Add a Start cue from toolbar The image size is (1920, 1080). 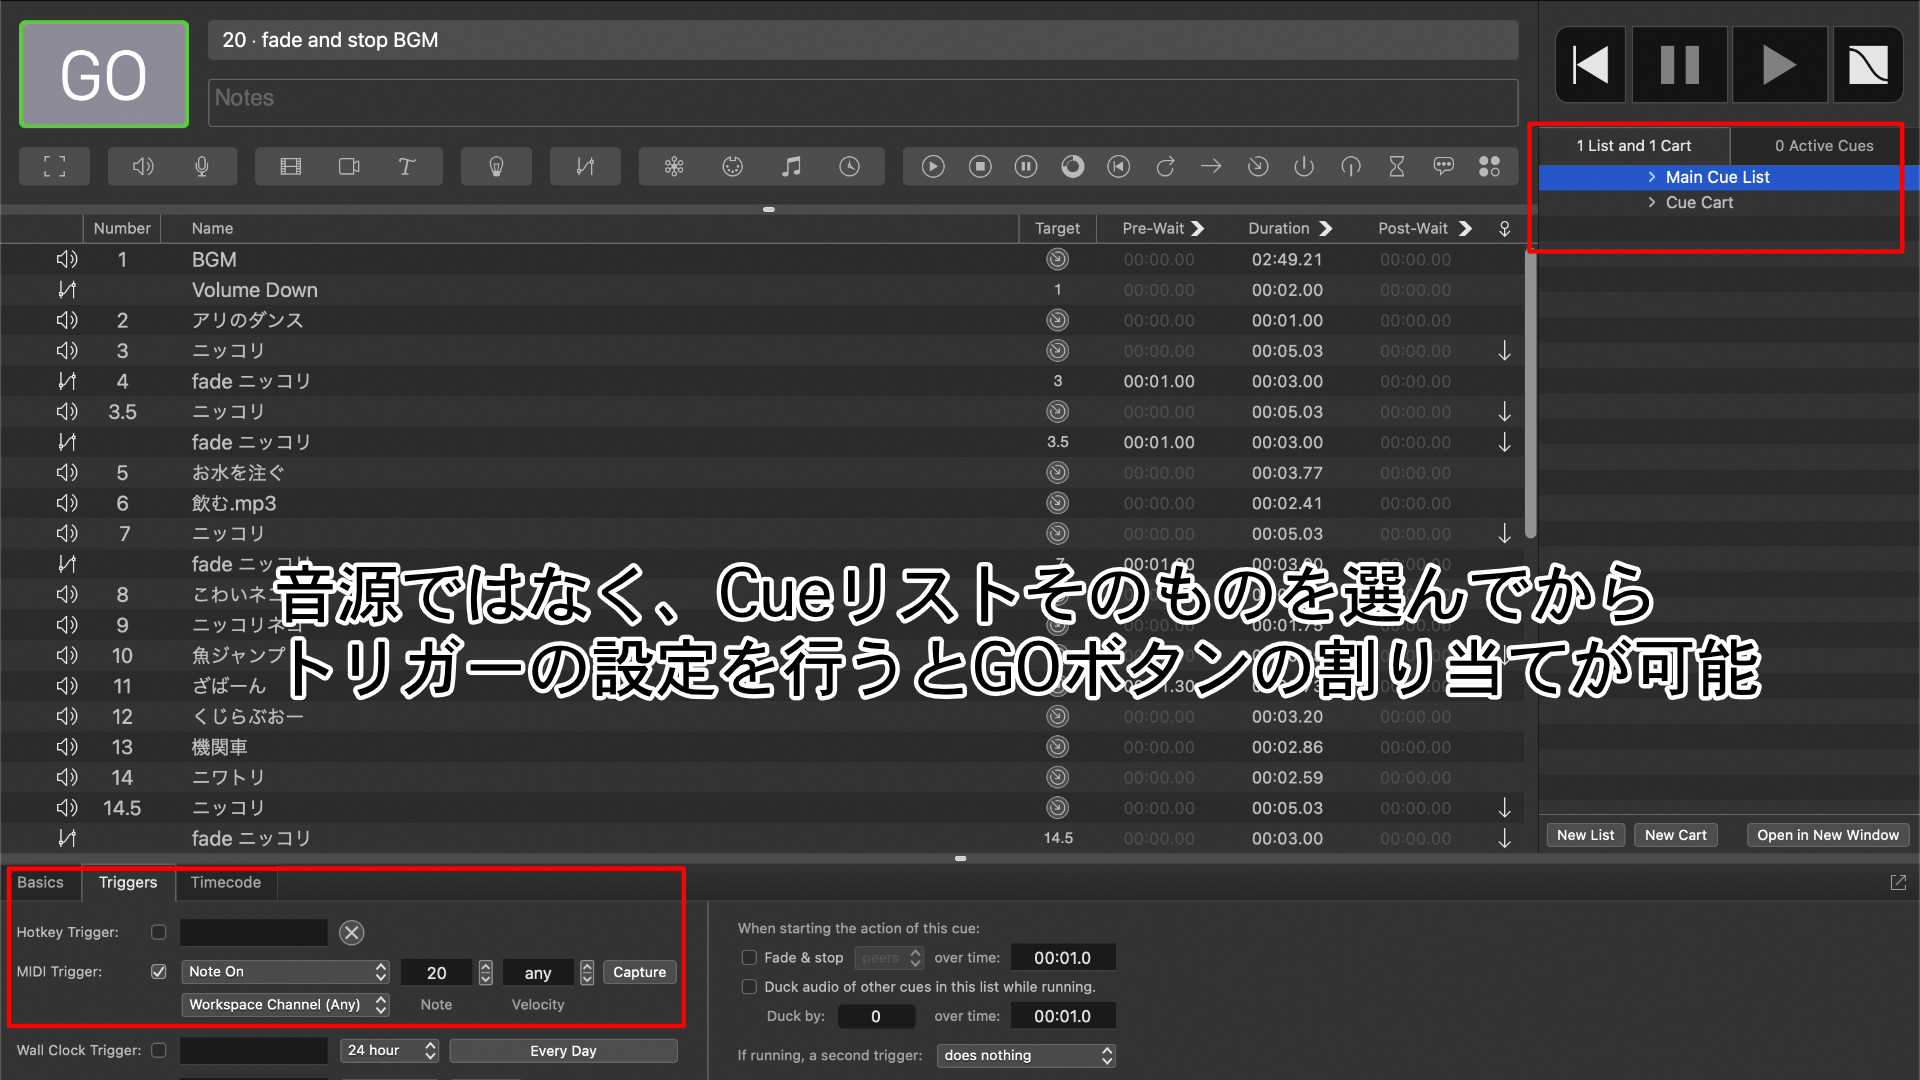933,167
